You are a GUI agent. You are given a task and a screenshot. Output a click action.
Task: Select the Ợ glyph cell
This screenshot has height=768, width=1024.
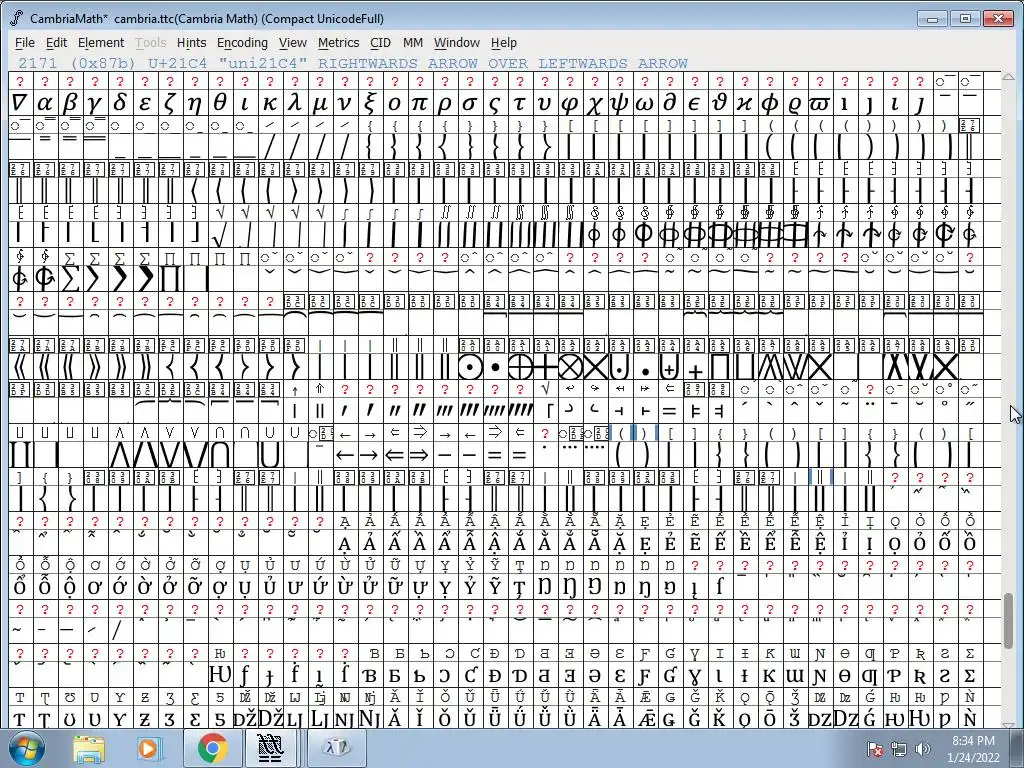point(220,586)
